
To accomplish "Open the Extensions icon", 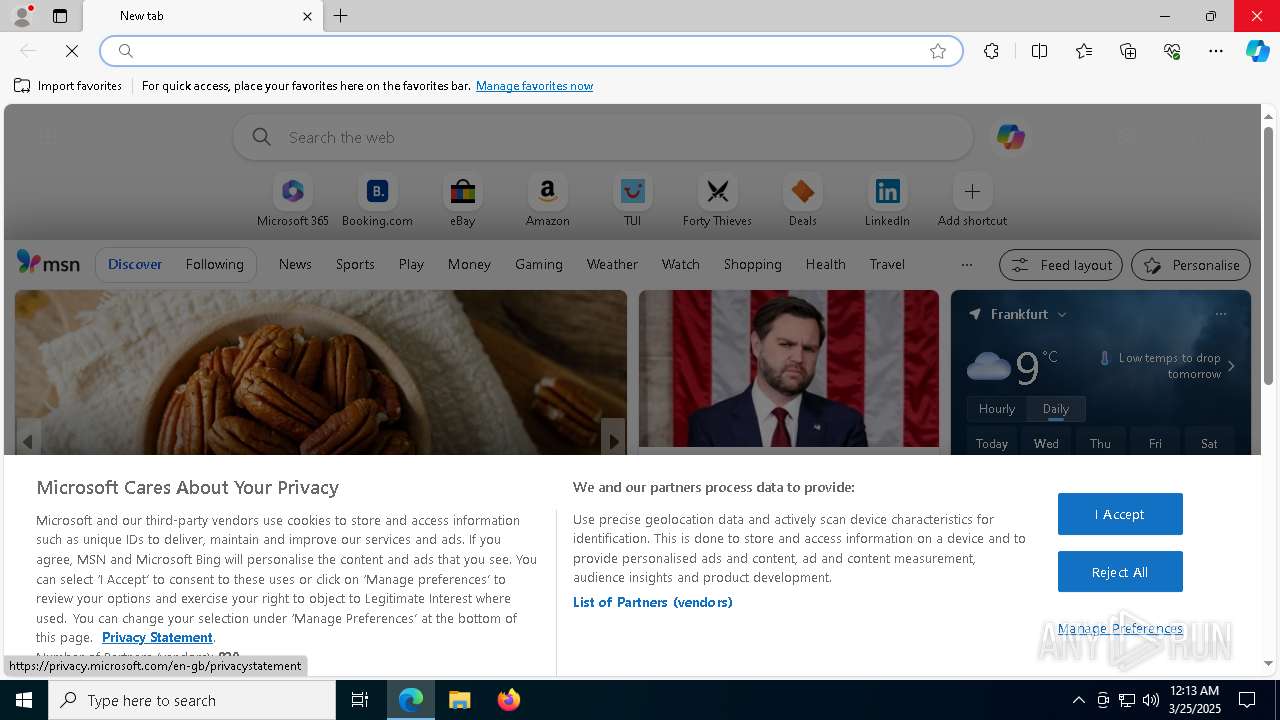I will [991, 51].
